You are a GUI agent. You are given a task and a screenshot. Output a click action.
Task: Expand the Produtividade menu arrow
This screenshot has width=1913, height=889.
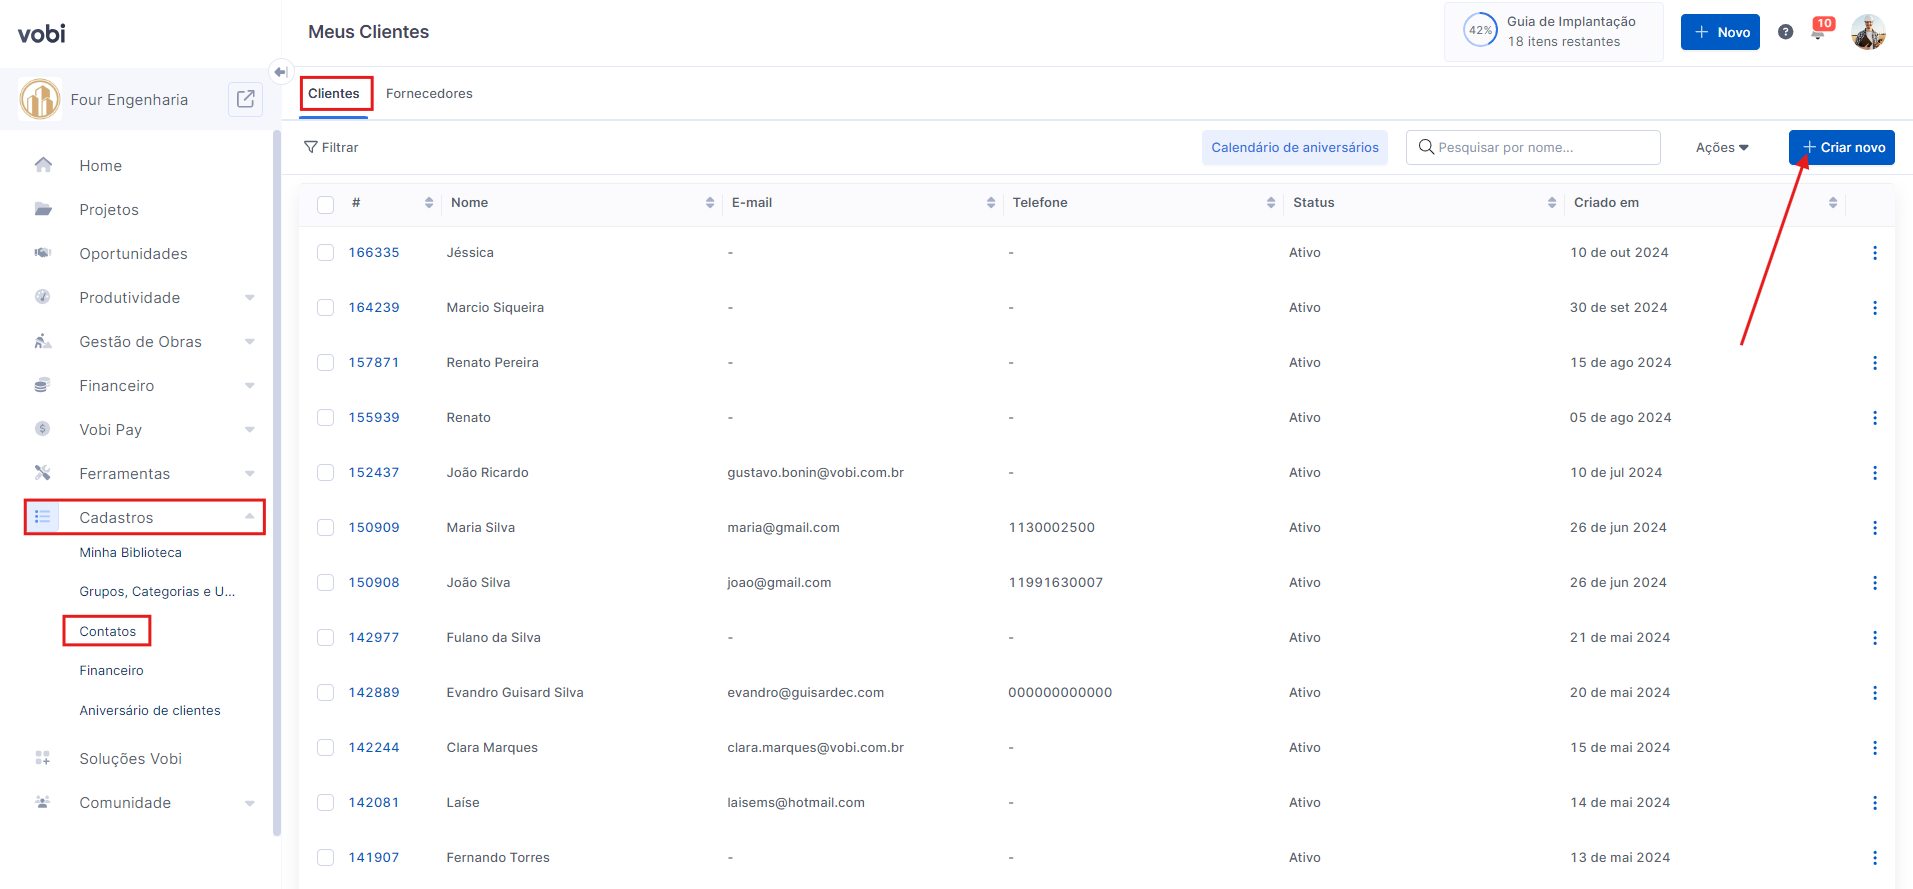pyautogui.click(x=249, y=297)
